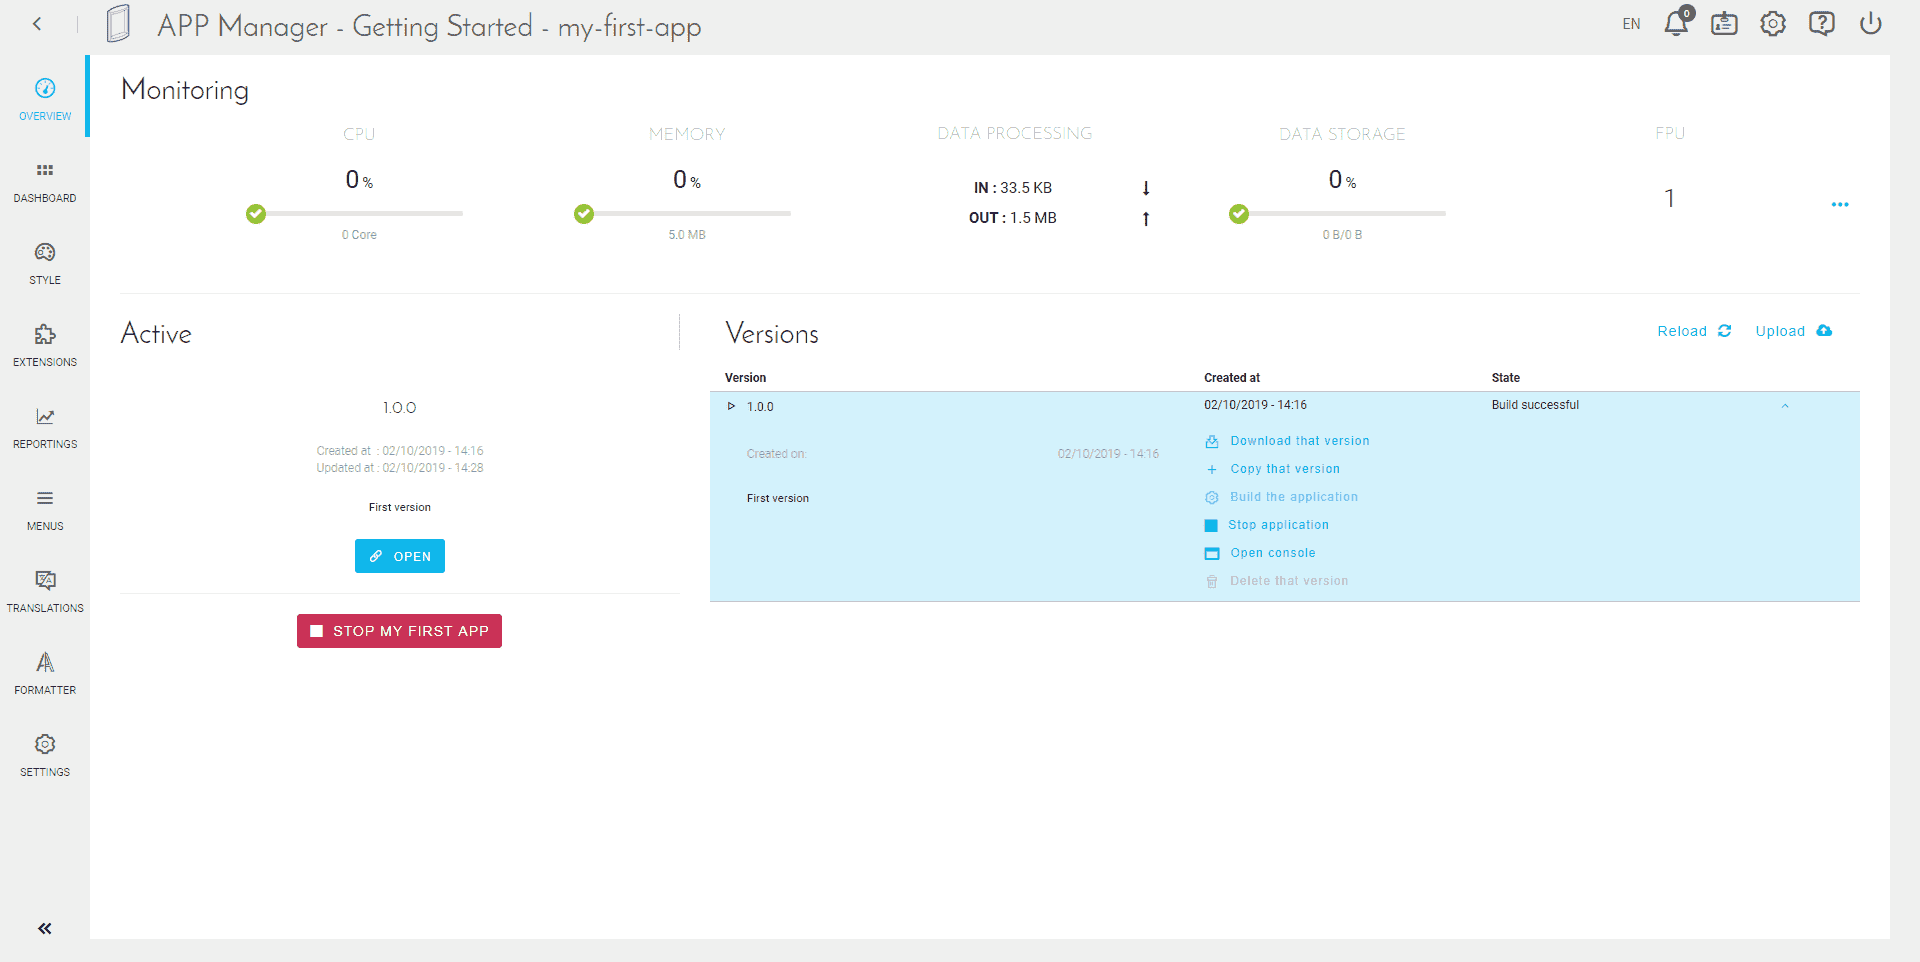
Task: Open the notifications bell
Action: tap(1676, 23)
